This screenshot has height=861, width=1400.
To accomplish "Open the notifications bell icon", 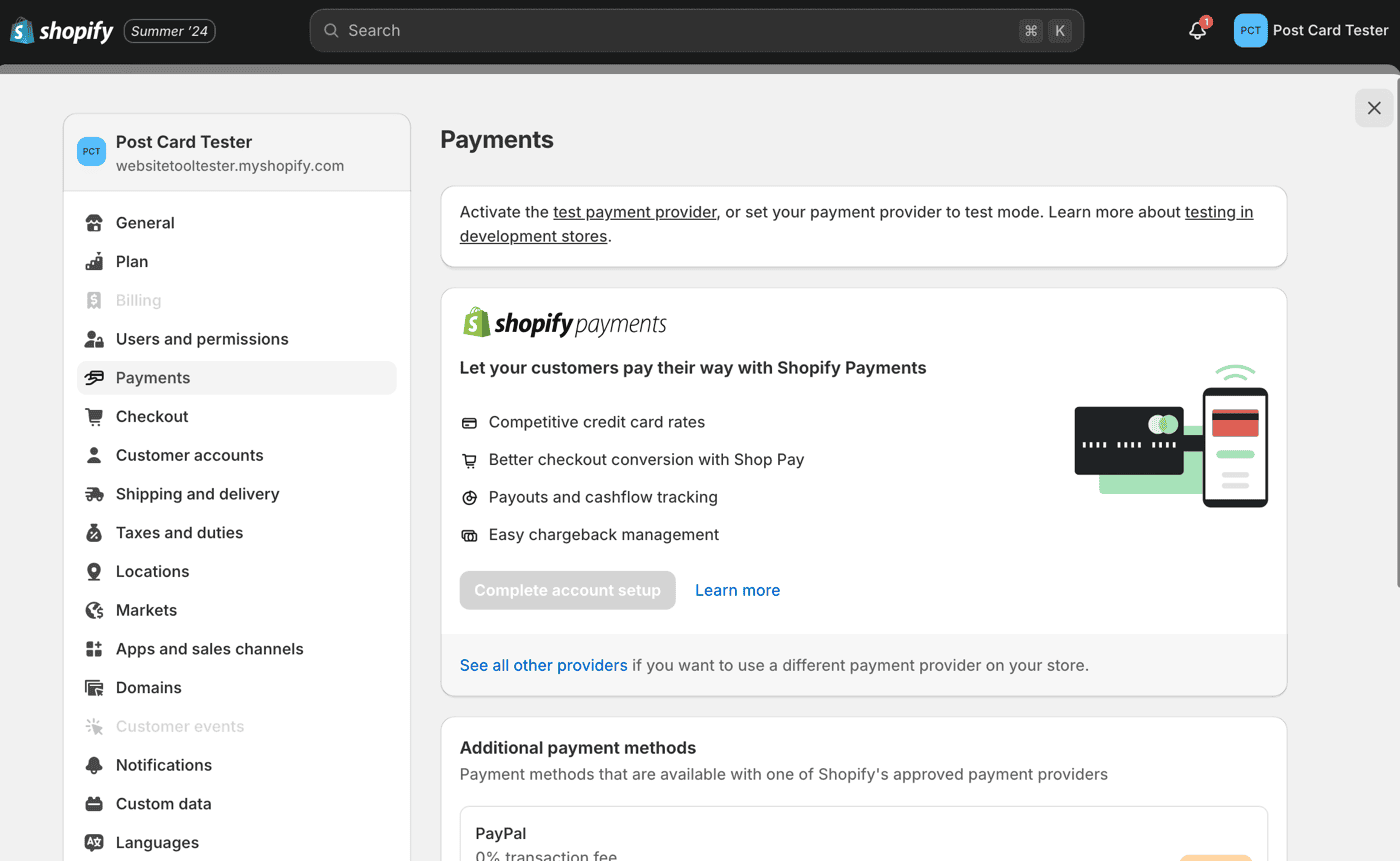I will click(x=1198, y=30).
